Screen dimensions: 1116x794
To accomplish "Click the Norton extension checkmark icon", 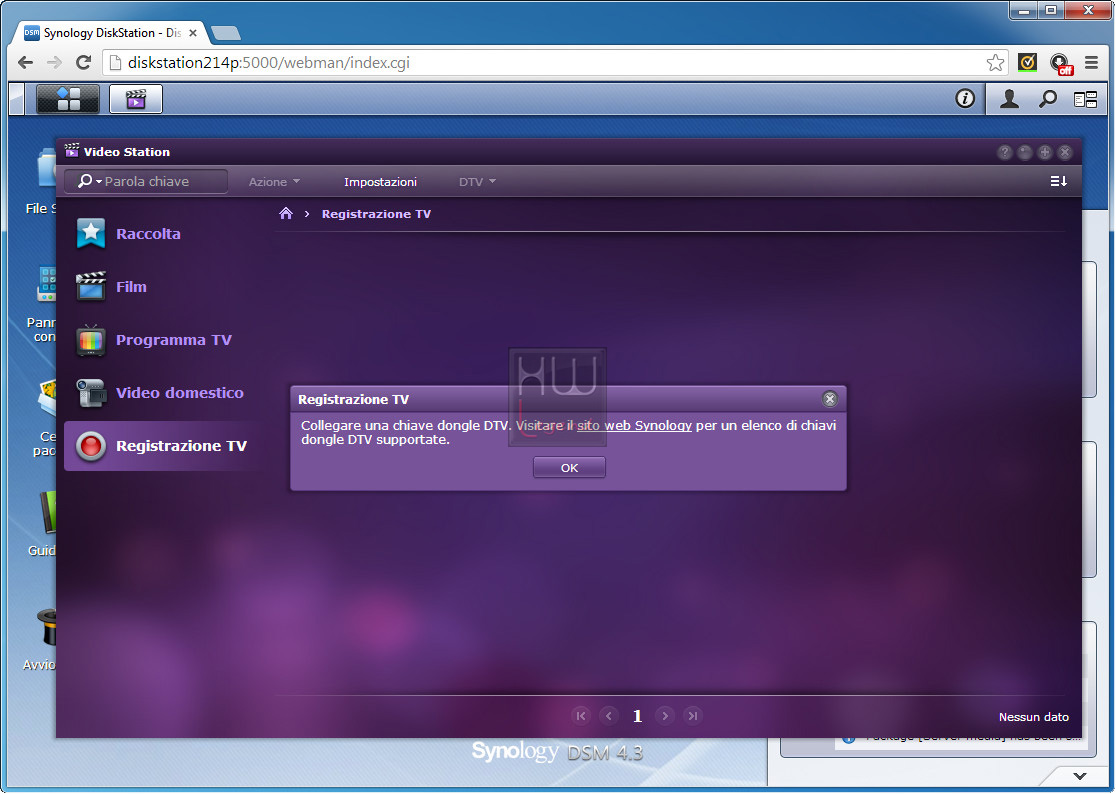I will (x=1027, y=63).
